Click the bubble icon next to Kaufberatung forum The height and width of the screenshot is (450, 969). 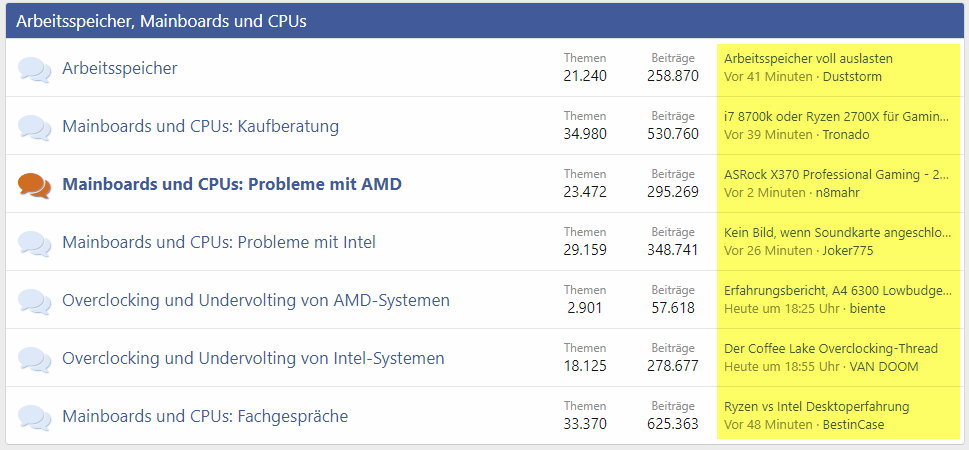coord(34,127)
